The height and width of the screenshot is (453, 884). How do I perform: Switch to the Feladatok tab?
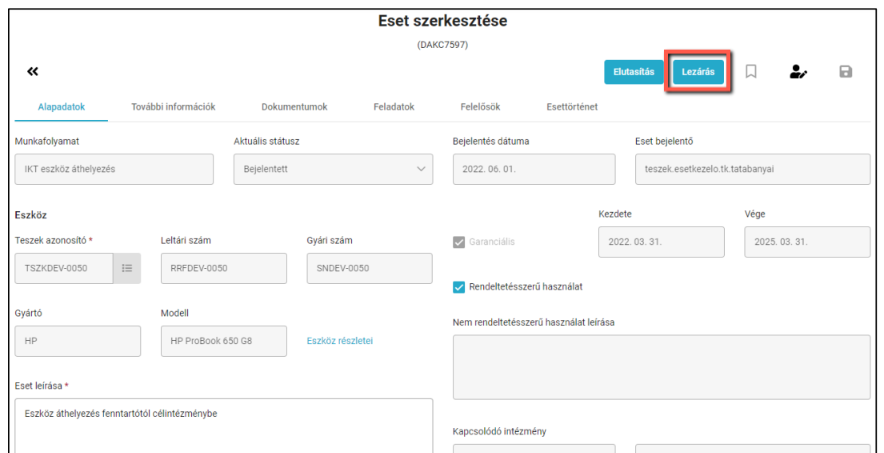click(x=394, y=107)
